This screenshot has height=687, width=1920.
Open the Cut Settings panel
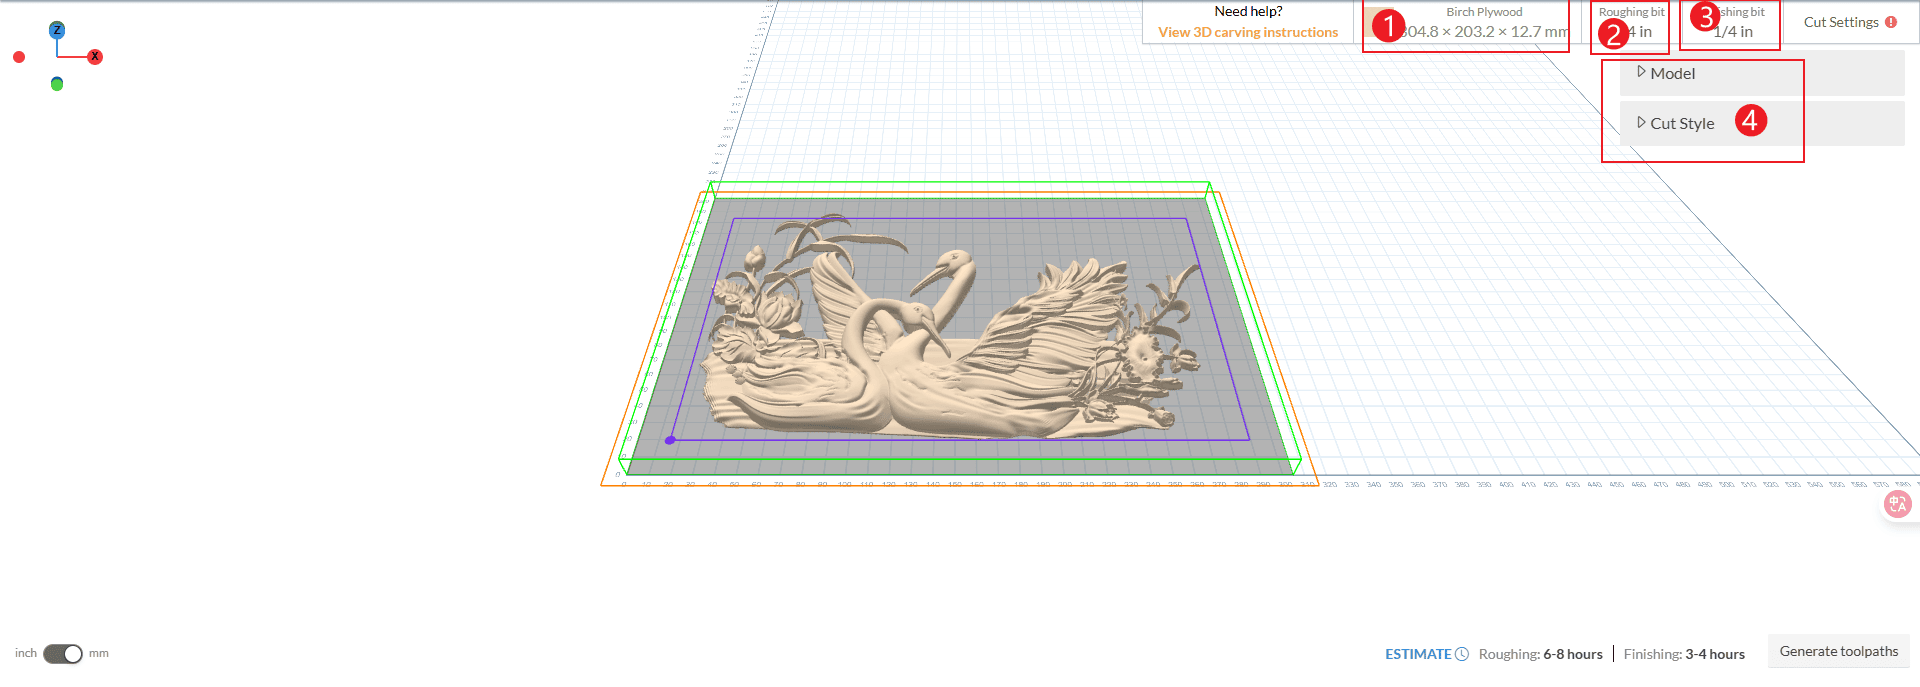click(1840, 22)
